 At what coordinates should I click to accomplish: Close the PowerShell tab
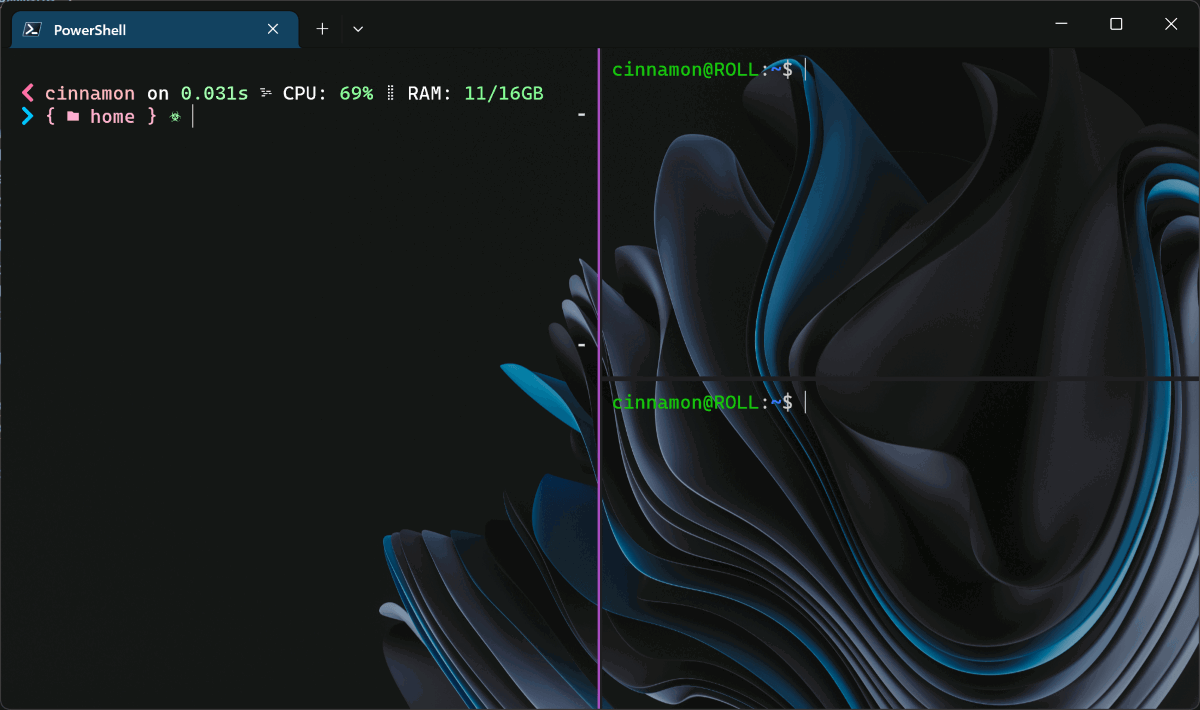(x=273, y=29)
